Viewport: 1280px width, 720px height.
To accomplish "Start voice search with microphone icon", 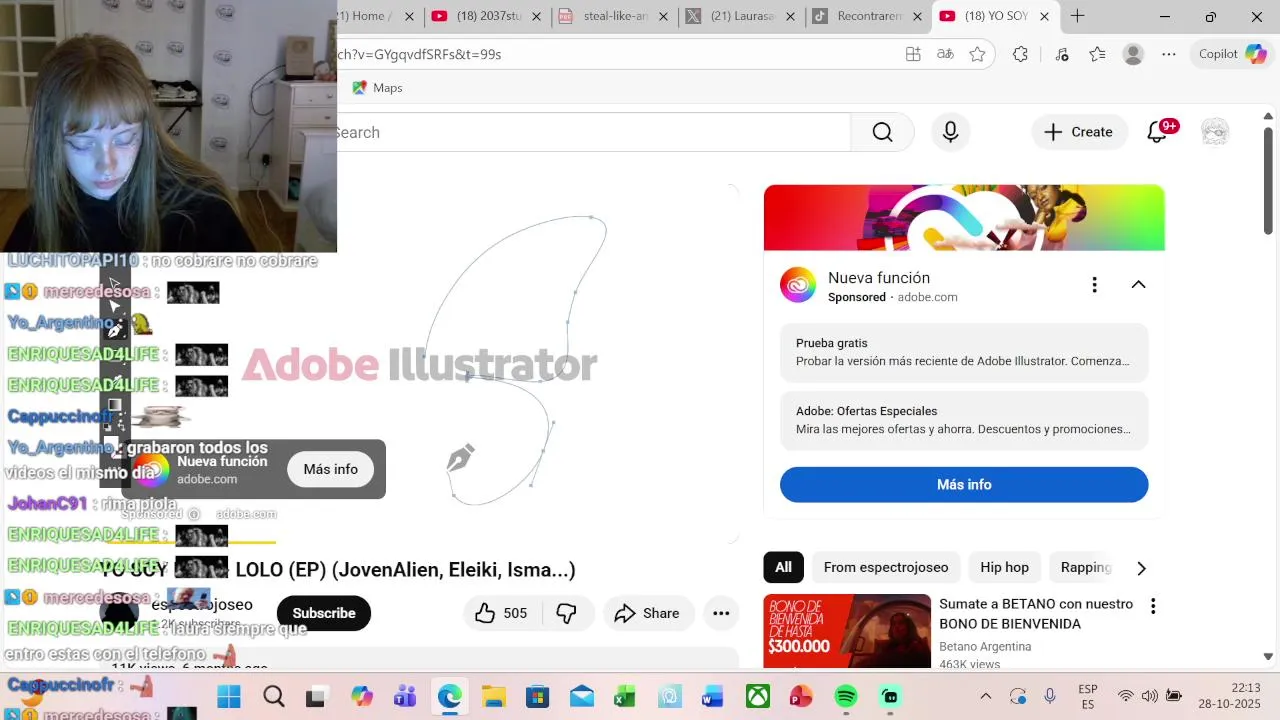I will (x=950, y=132).
